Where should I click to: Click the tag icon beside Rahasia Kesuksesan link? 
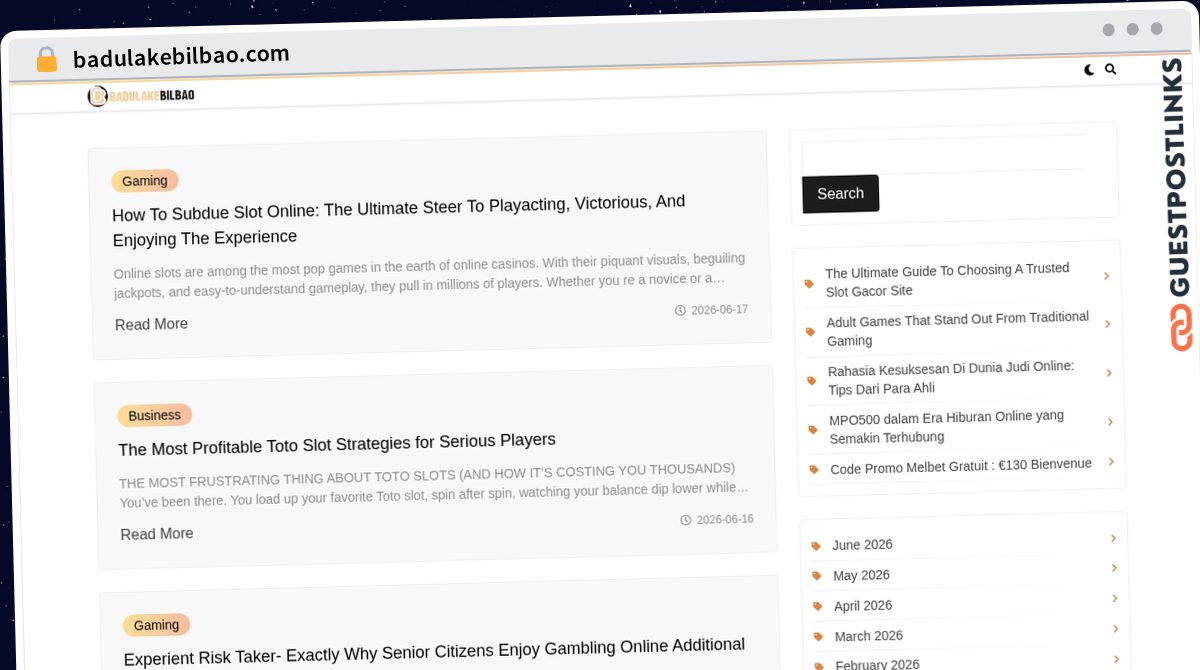click(812, 381)
